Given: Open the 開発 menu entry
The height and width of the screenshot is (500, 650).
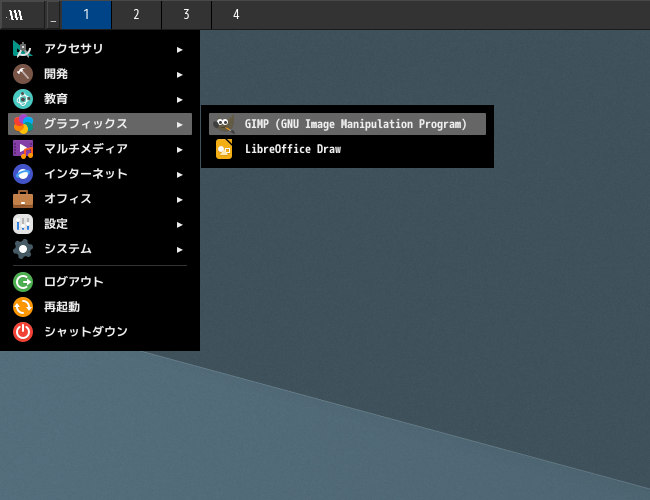Looking at the screenshot, I should pyautogui.click(x=100, y=74).
